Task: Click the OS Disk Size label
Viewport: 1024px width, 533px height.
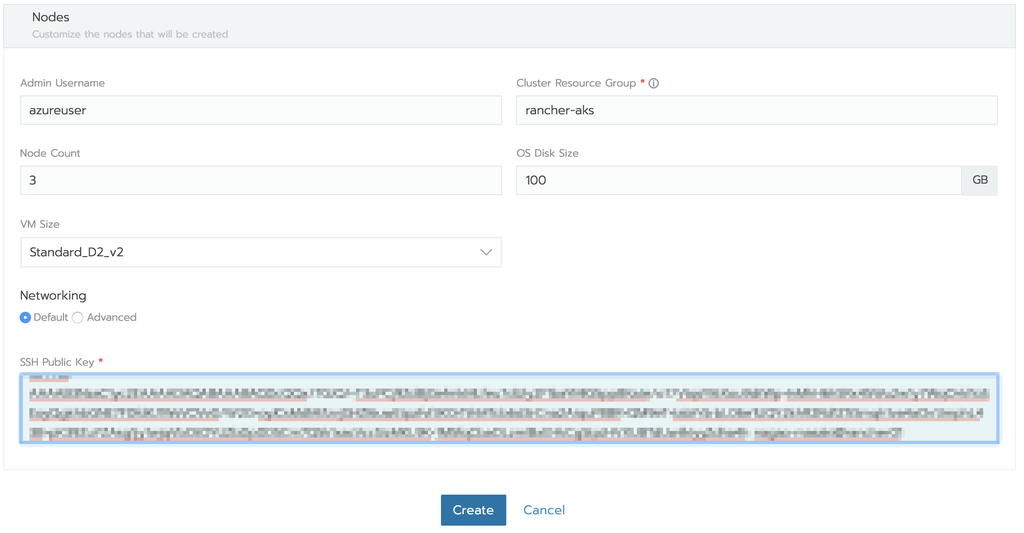Action: coord(547,153)
